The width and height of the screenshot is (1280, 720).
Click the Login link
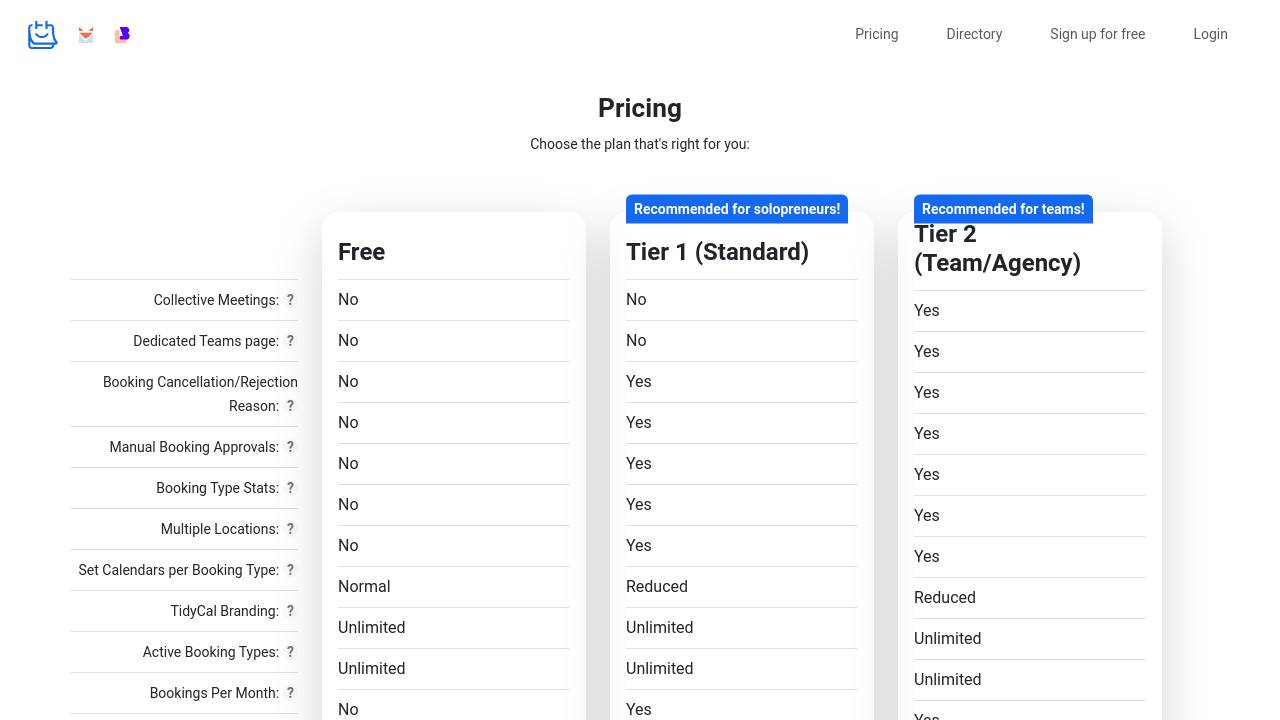point(1210,34)
